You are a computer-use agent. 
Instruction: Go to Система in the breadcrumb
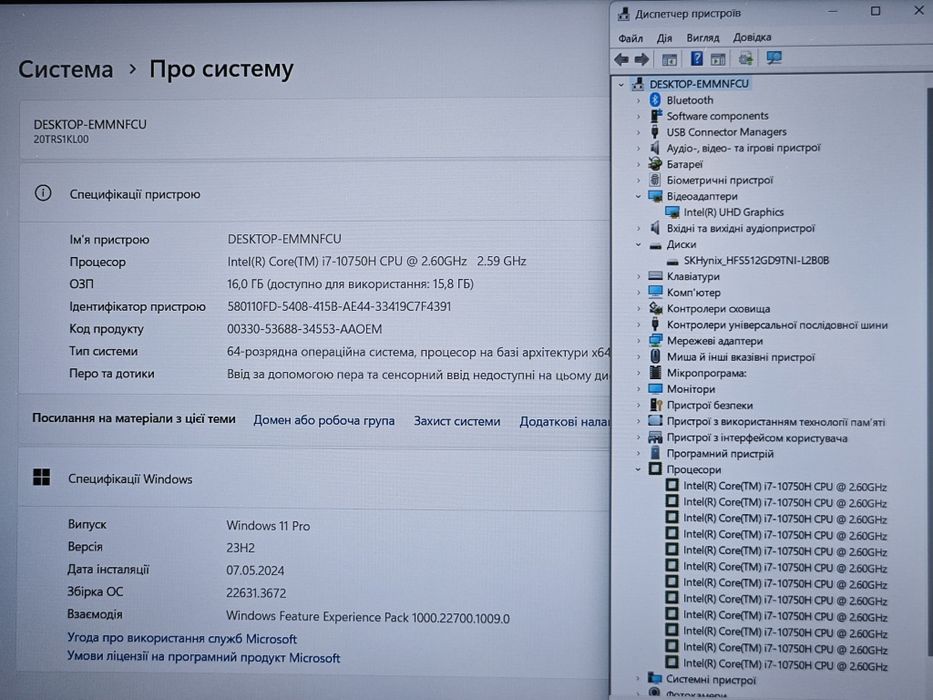click(x=65, y=69)
